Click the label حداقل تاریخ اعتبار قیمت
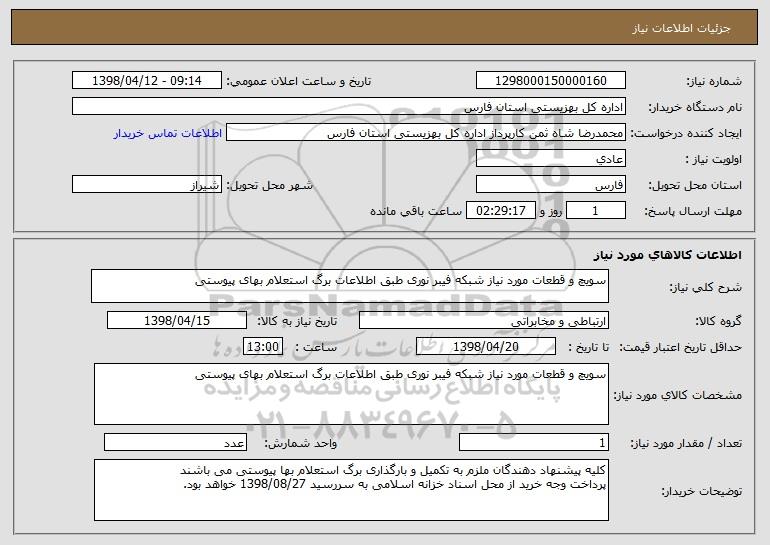The width and height of the screenshot is (770, 545). coord(681,348)
